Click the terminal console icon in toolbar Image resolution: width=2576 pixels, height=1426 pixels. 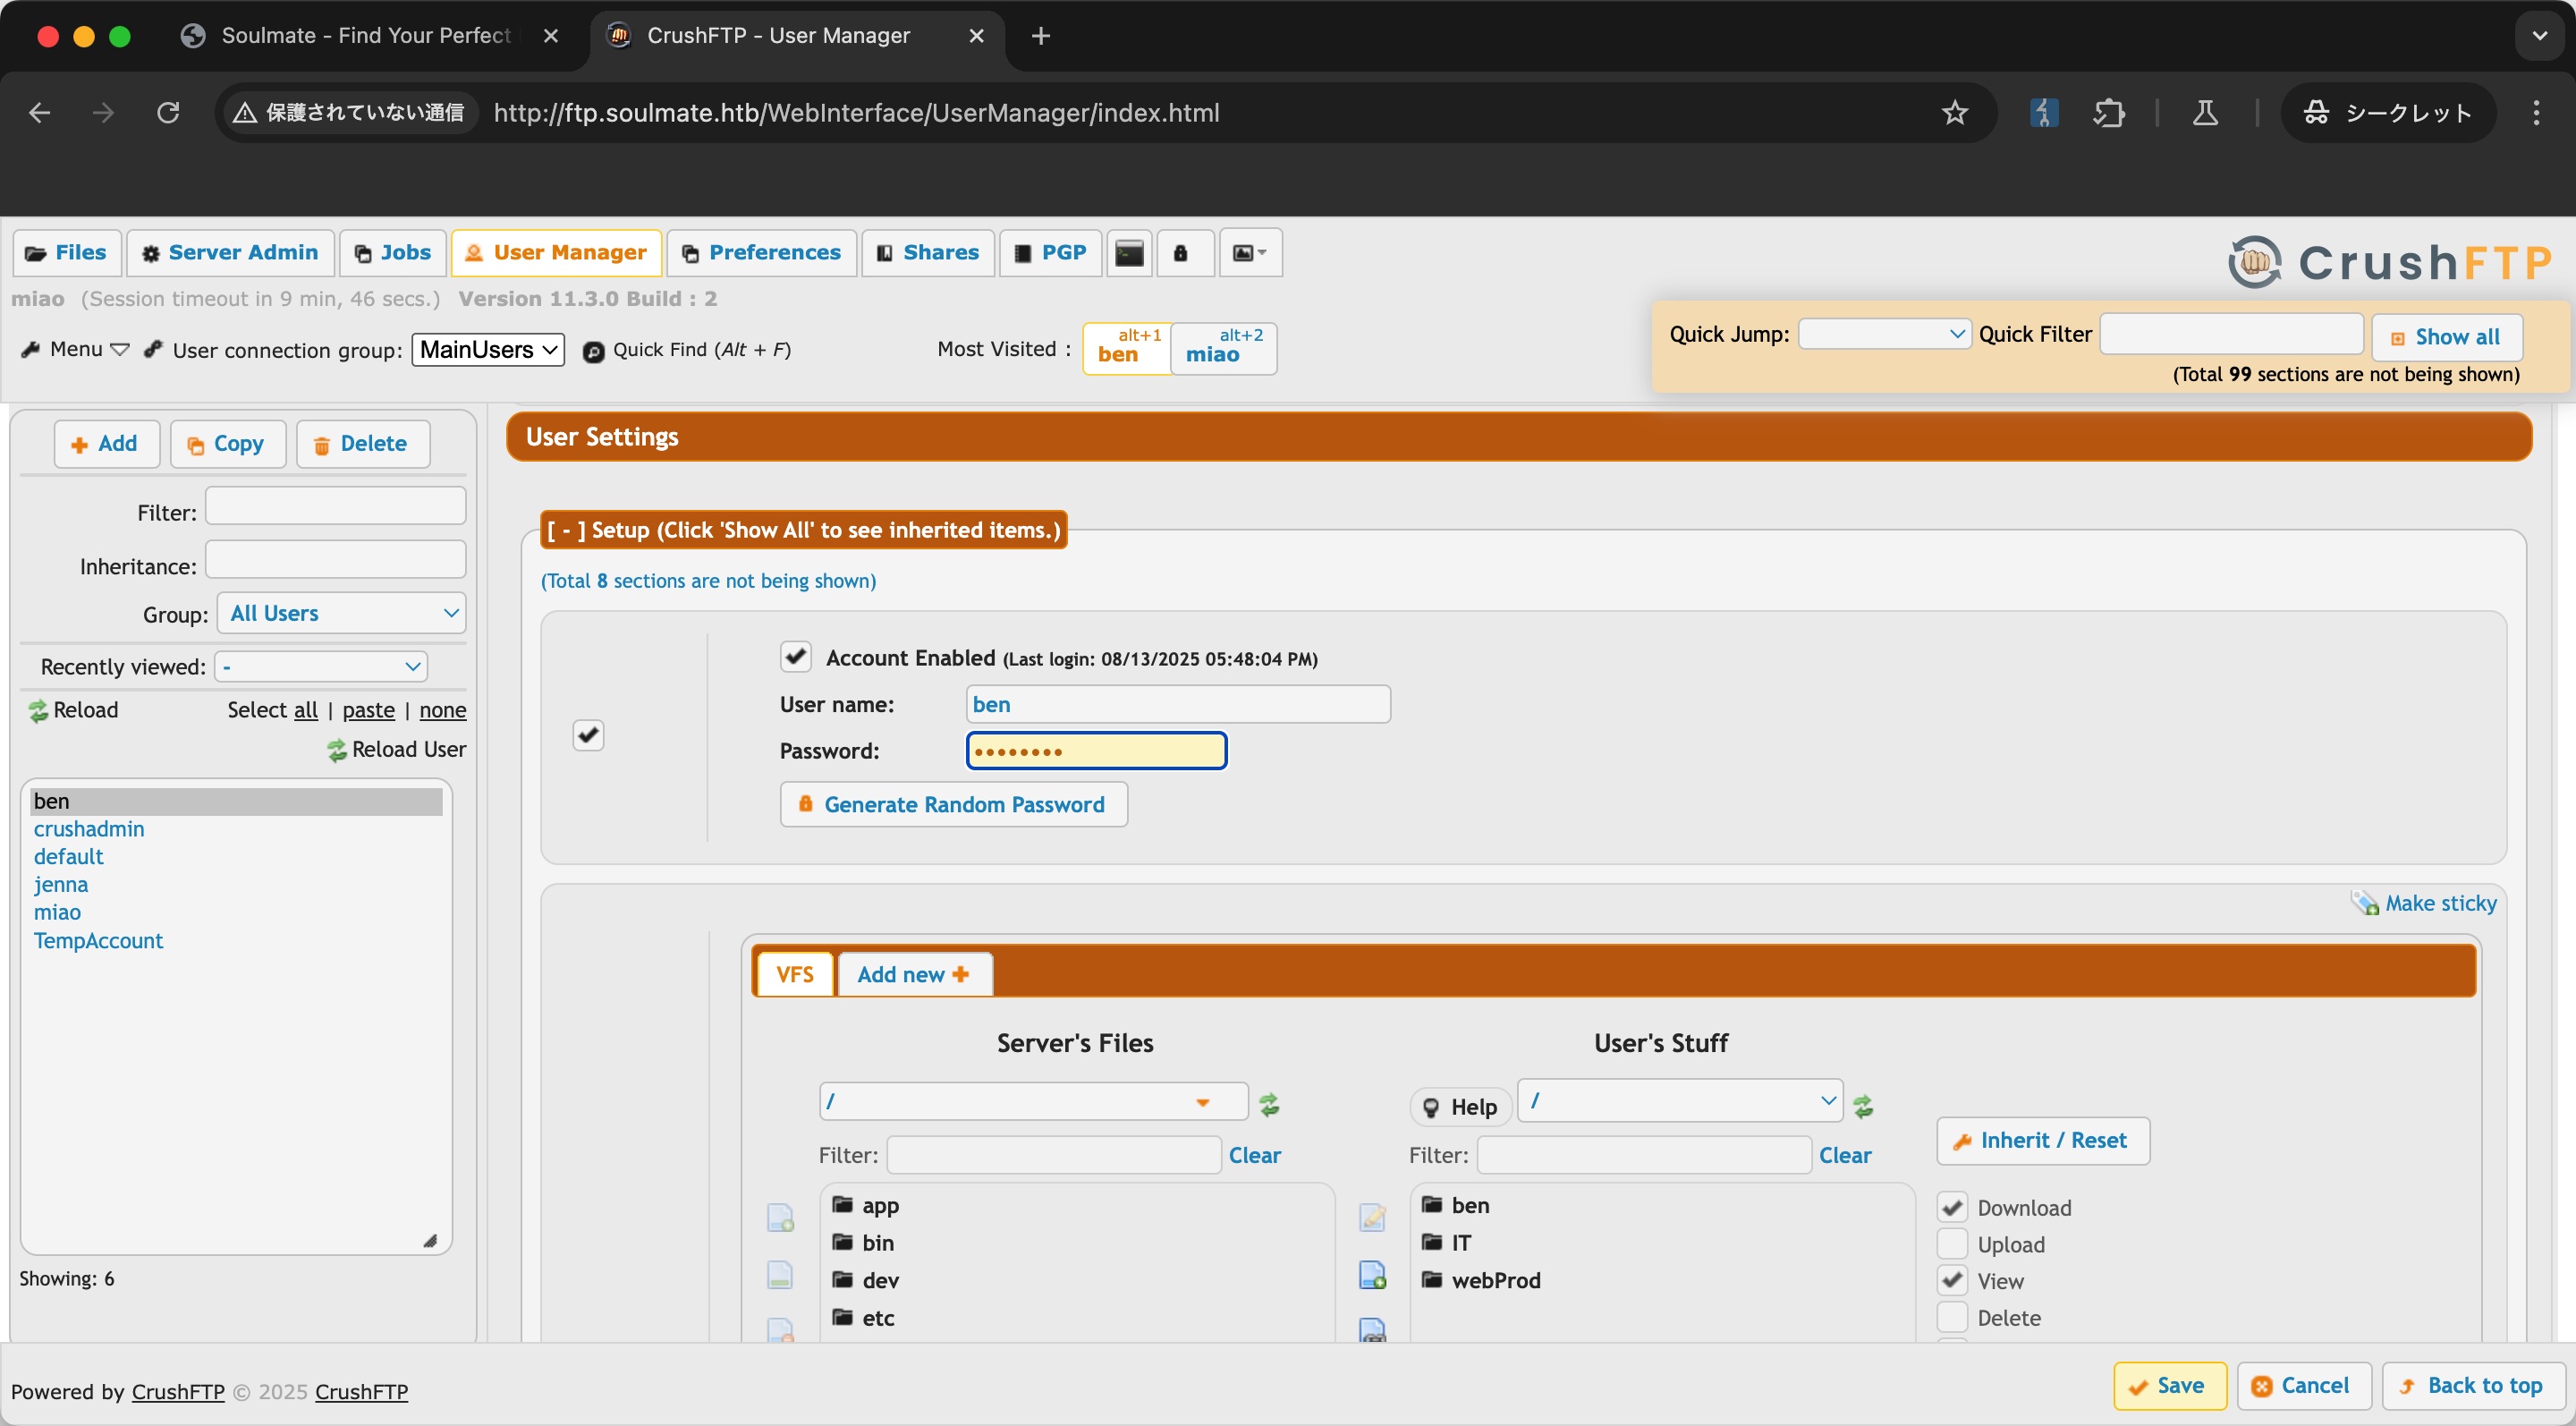(1129, 253)
